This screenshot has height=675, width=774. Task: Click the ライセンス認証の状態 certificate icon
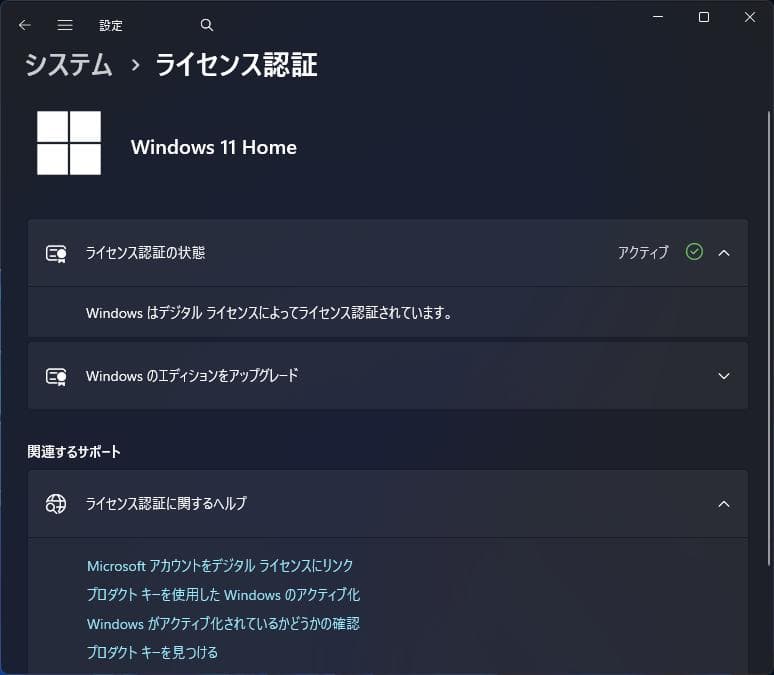tap(56, 253)
